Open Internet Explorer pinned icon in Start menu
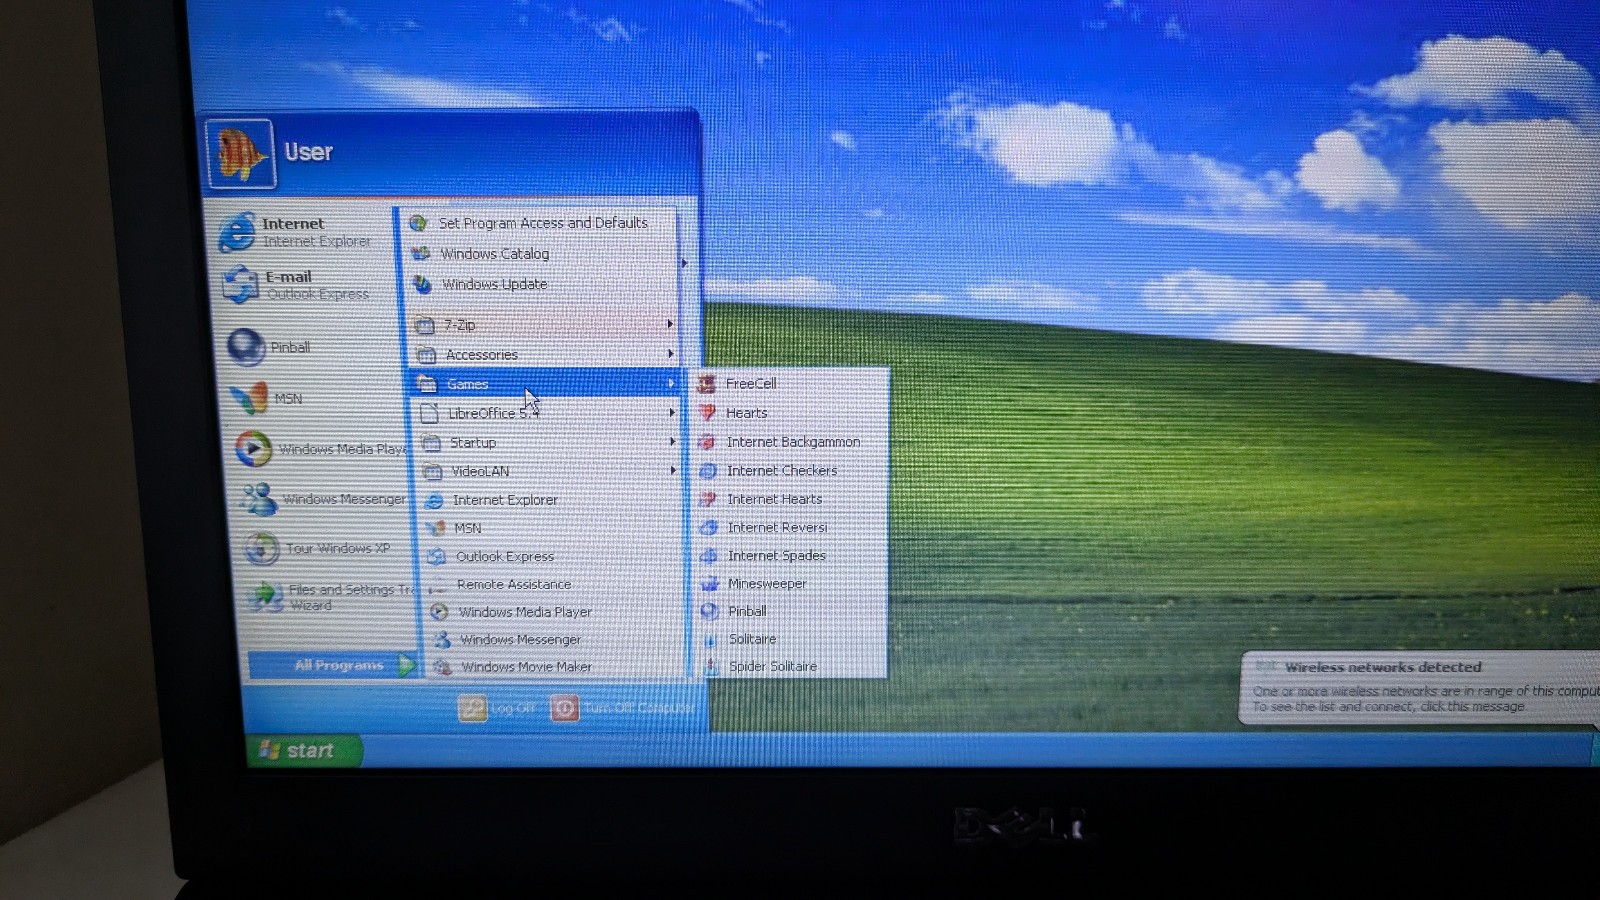 [237, 232]
